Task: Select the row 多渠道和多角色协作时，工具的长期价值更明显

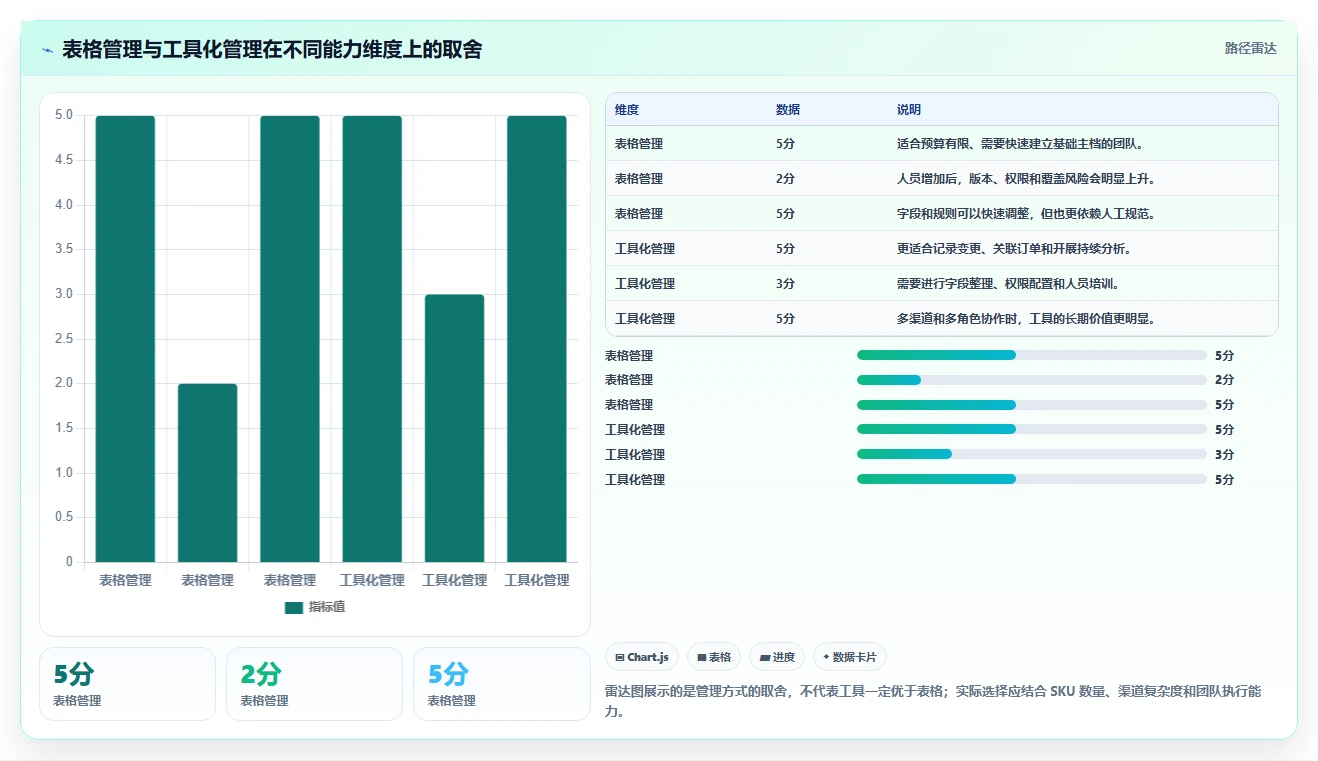Action: (941, 319)
